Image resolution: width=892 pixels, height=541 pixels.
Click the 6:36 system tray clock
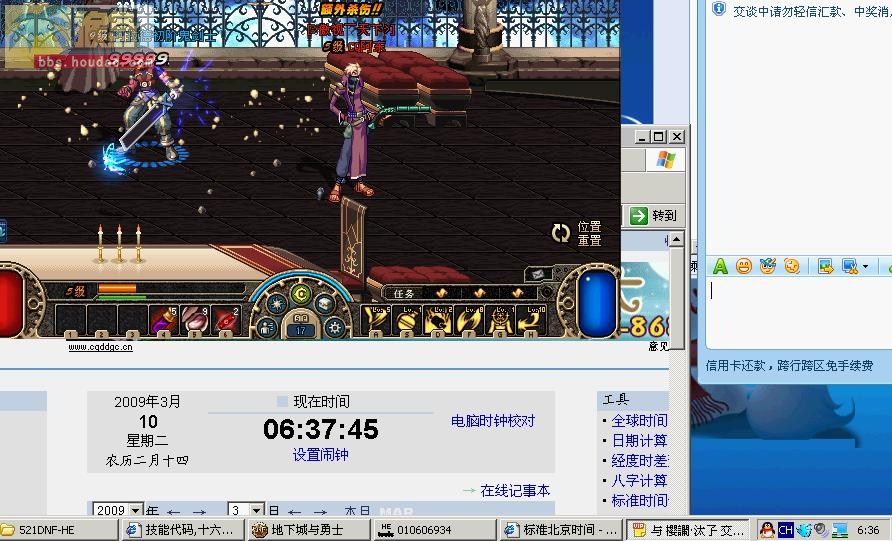pyautogui.click(x=868, y=530)
